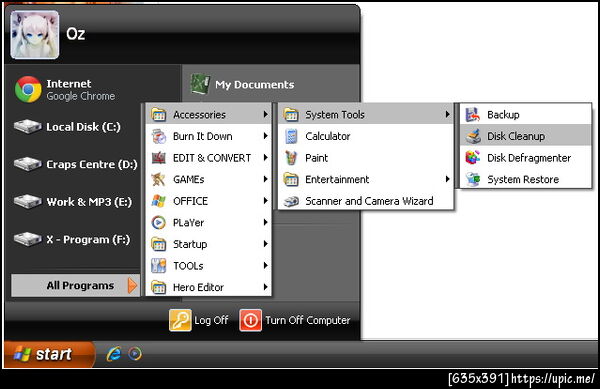This screenshot has width=600, height=389.
Task: Click the GAMEs folder icon
Action: [x=158, y=179]
